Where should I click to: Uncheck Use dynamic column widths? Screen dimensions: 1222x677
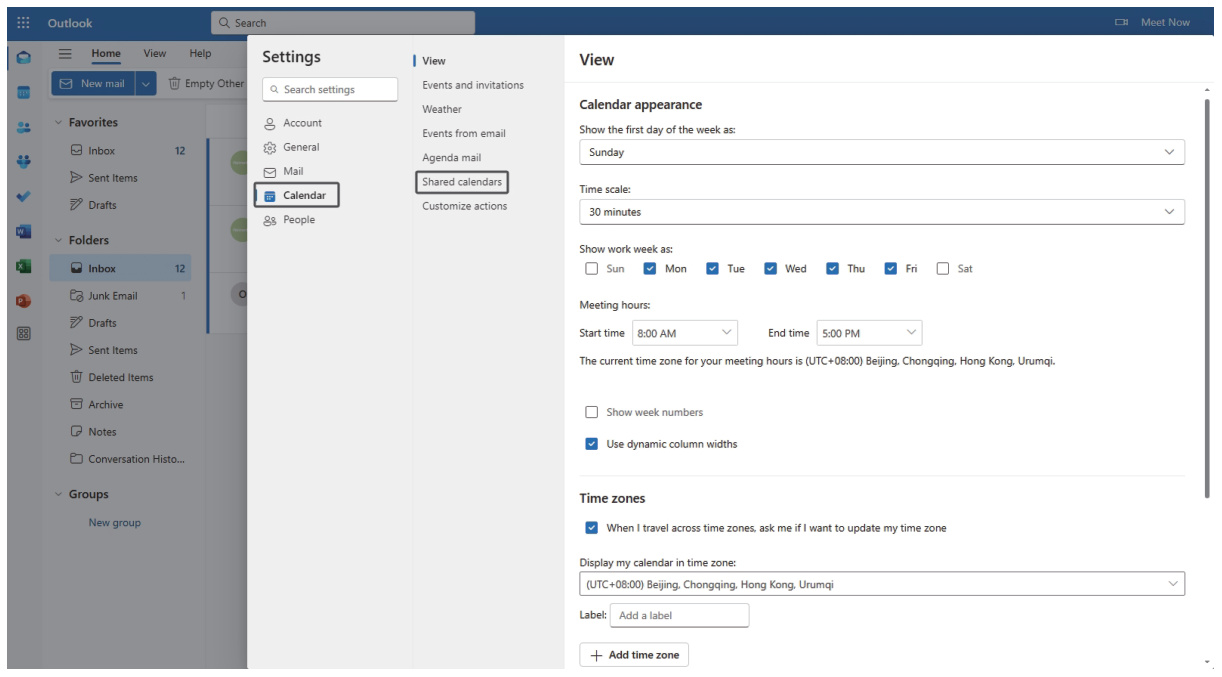click(x=592, y=444)
